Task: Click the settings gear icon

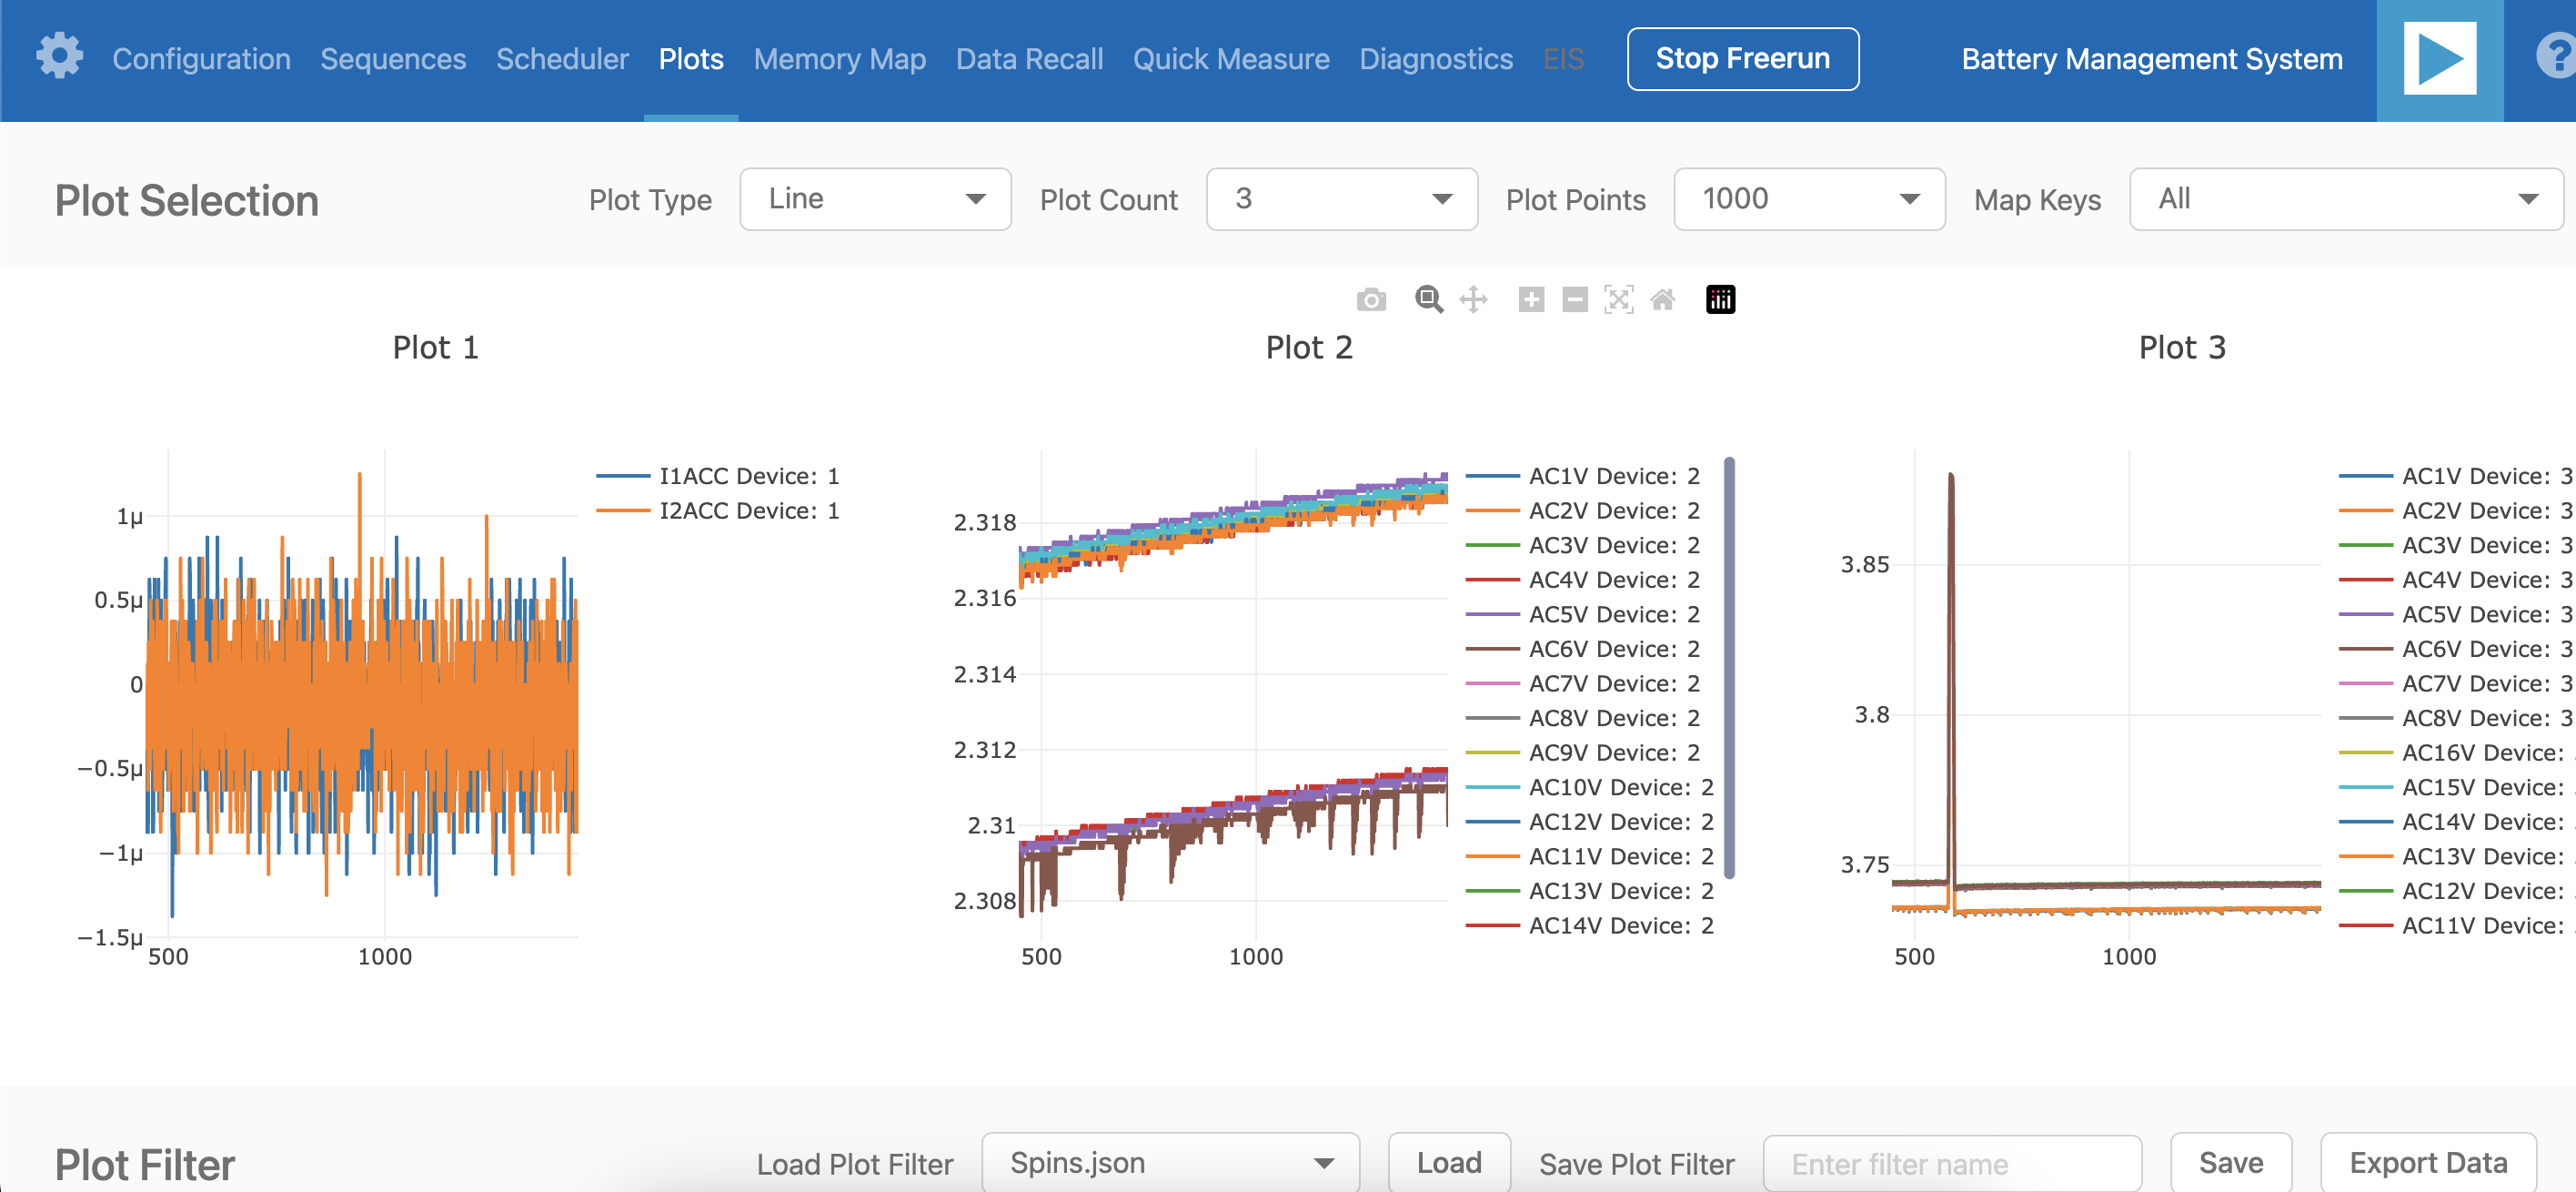Action: click(x=59, y=56)
